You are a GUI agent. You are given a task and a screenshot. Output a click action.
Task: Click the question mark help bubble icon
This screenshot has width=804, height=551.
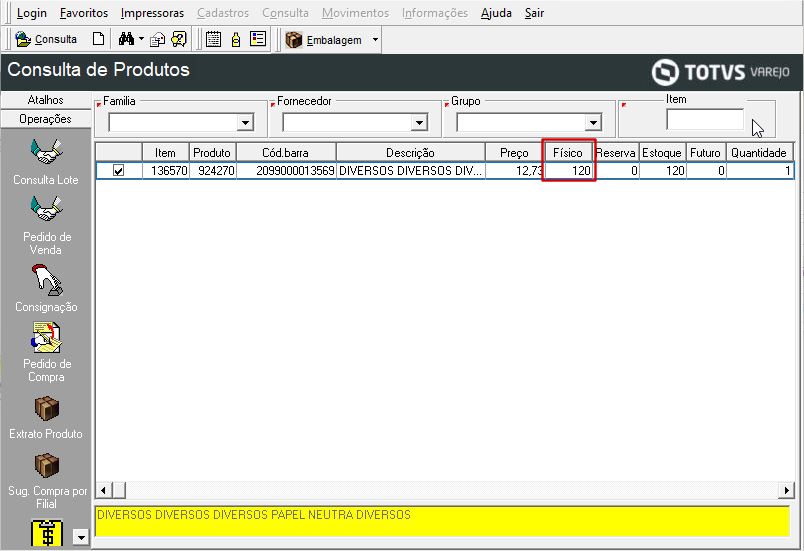(179, 39)
